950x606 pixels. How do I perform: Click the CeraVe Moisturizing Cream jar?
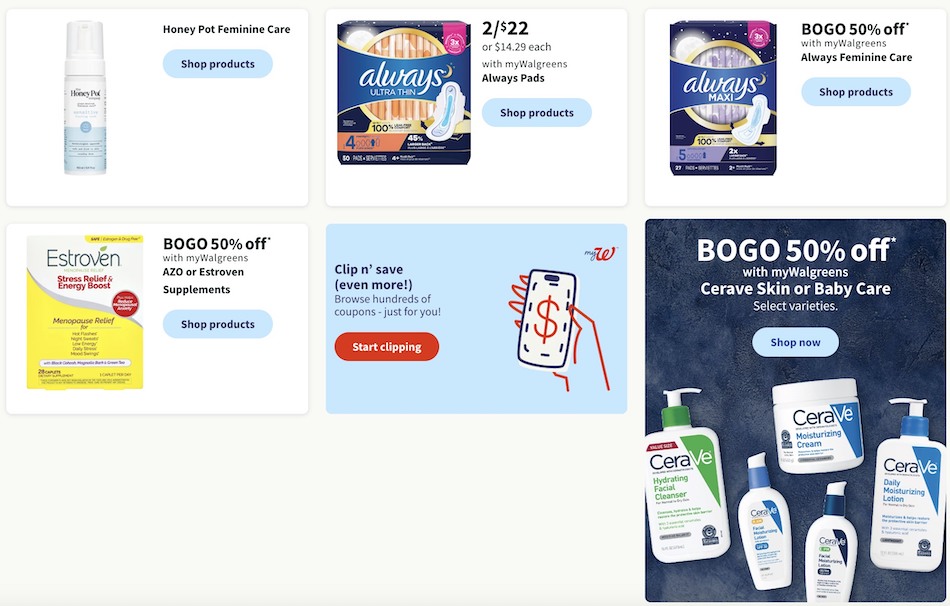[818, 426]
